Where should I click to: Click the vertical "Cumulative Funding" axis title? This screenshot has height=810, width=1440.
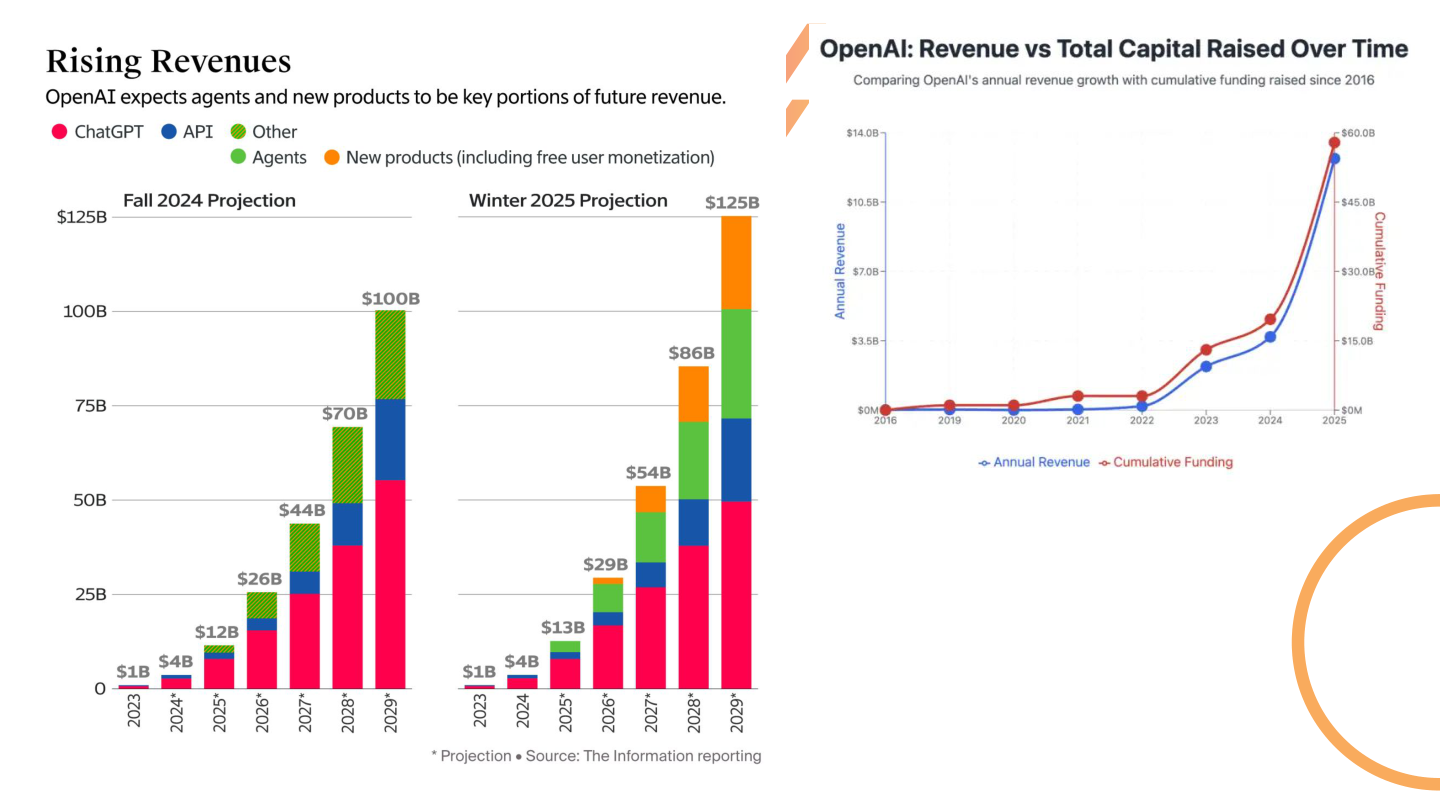pyautogui.click(x=1380, y=271)
